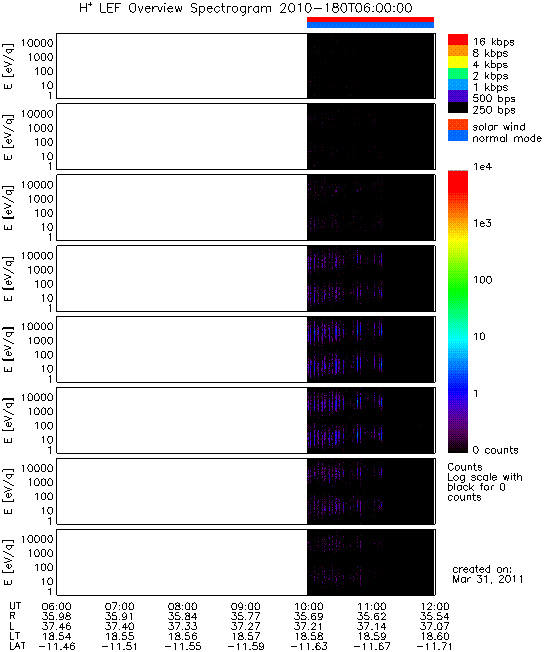
Task: Click the light blue 1 kbps swatch
Action: click(x=458, y=84)
